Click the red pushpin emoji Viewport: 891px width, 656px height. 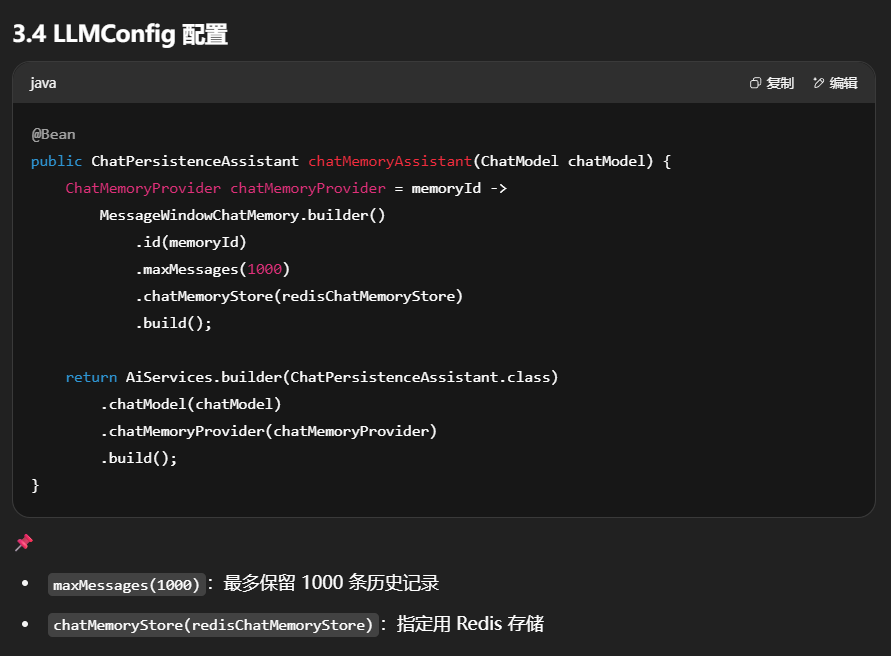click(x=24, y=542)
